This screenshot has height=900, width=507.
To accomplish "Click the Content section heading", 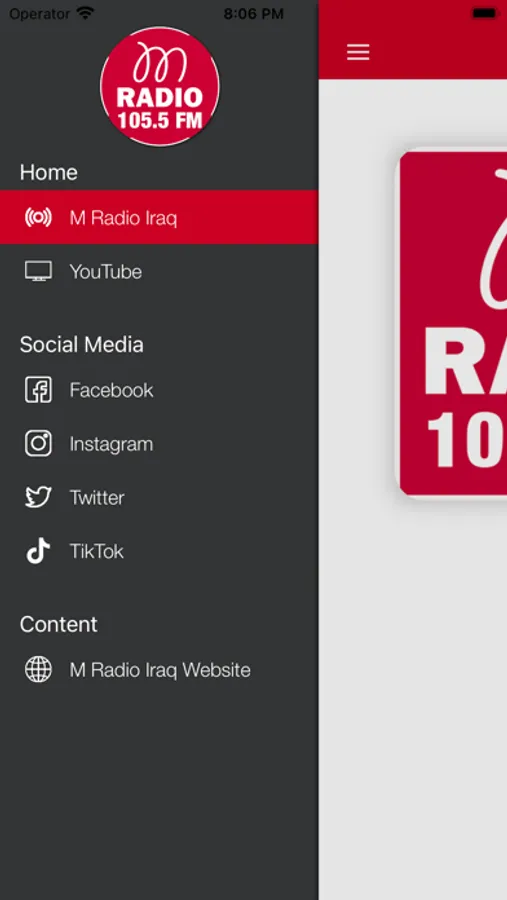I will pos(59,624).
